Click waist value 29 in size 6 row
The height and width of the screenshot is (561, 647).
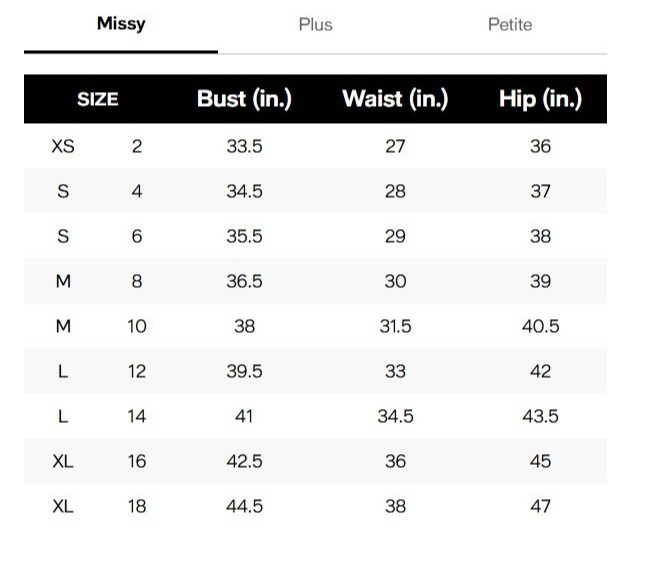[x=395, y=236]
